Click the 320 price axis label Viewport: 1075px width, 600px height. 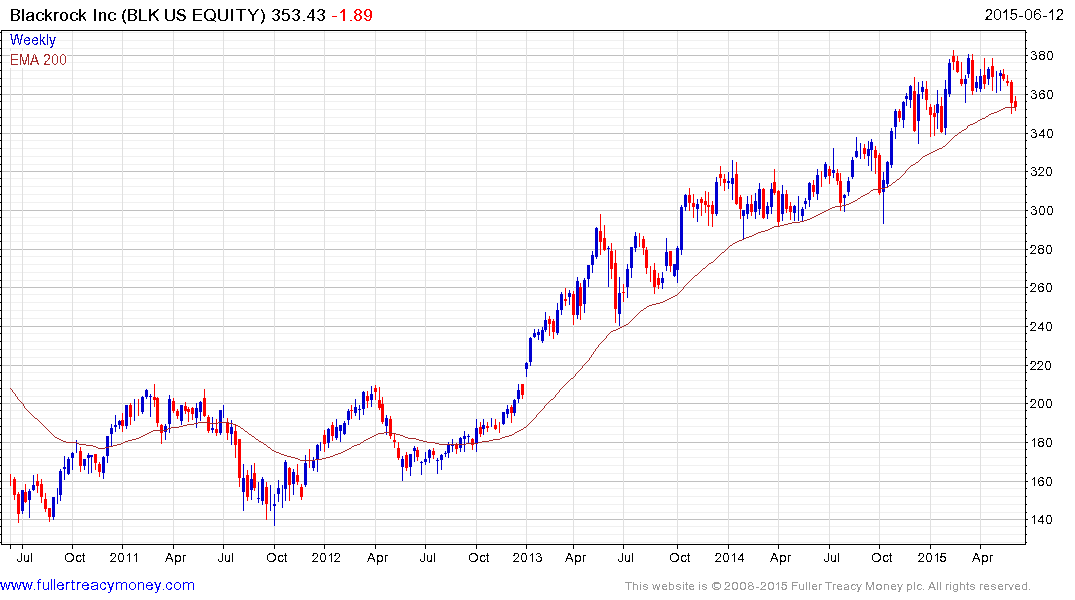(x=1042, y=171)
